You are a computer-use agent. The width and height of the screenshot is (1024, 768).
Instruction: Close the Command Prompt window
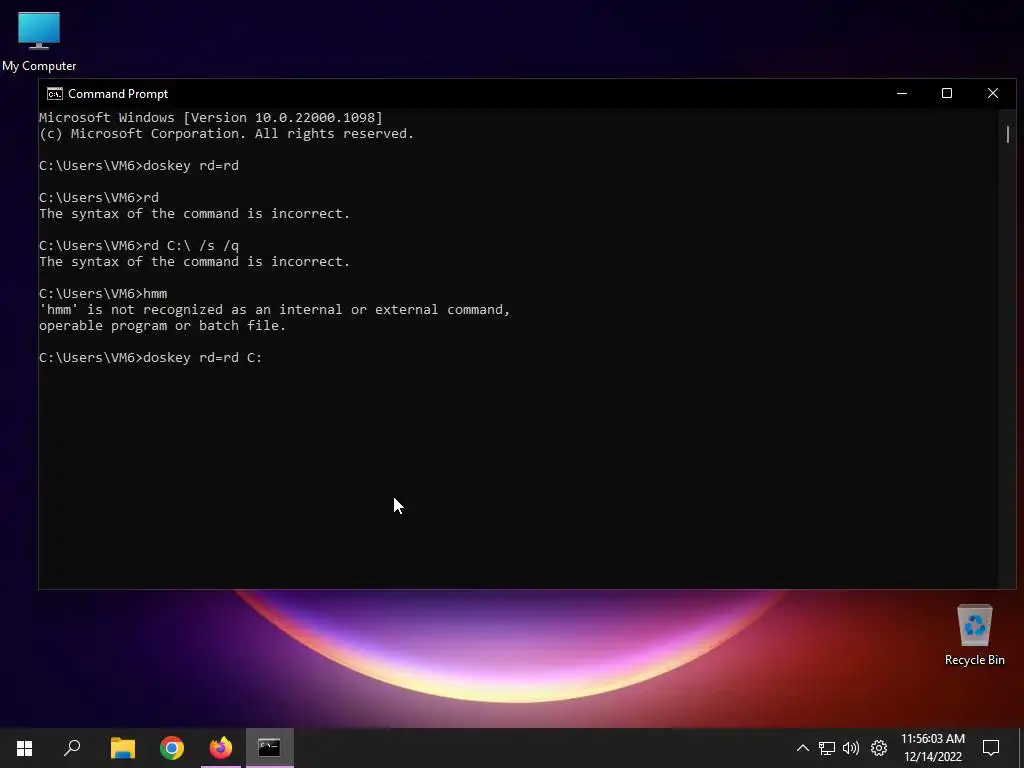tap(993, 93)
